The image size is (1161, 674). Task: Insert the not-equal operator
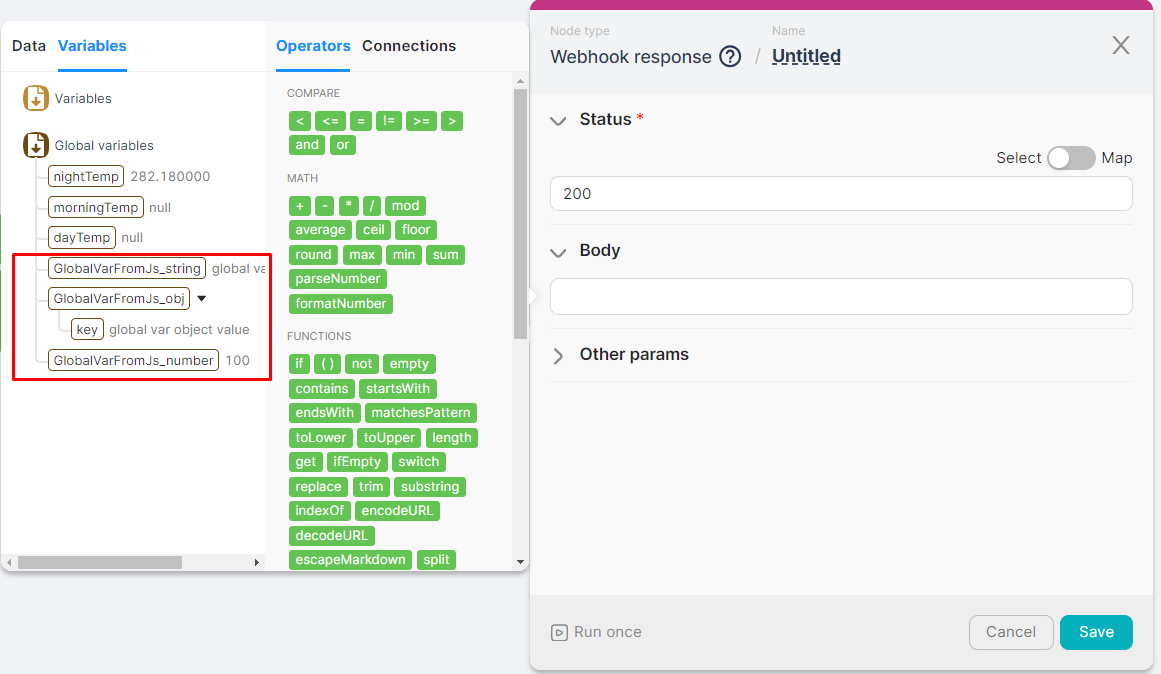[x=388, y=121]
